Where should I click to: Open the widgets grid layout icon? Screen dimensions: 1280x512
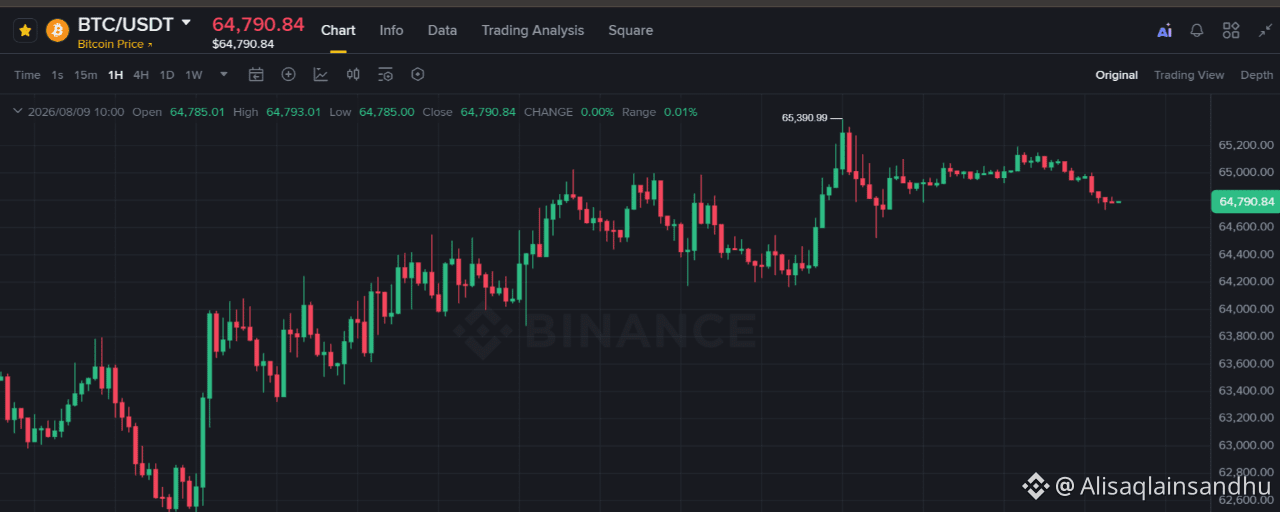[x=1231, y=31]
